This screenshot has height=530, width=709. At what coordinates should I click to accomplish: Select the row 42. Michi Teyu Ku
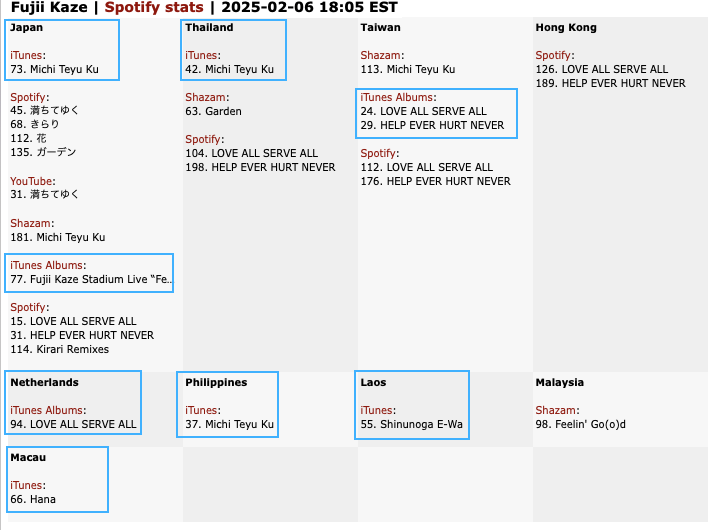pos(230,69)
